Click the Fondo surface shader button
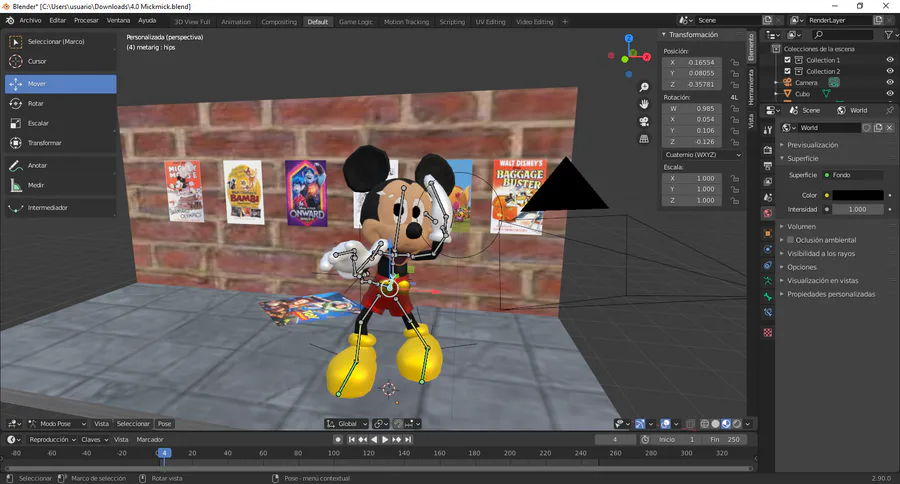Viewport: 900px width, 484px height. tap(854, 175)
